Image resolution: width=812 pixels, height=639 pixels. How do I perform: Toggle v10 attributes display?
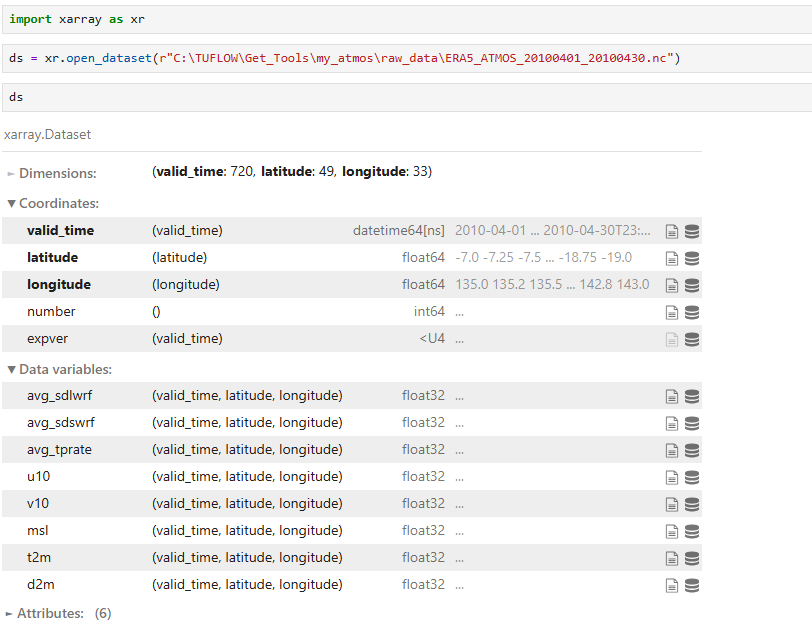tap(672, 504)
